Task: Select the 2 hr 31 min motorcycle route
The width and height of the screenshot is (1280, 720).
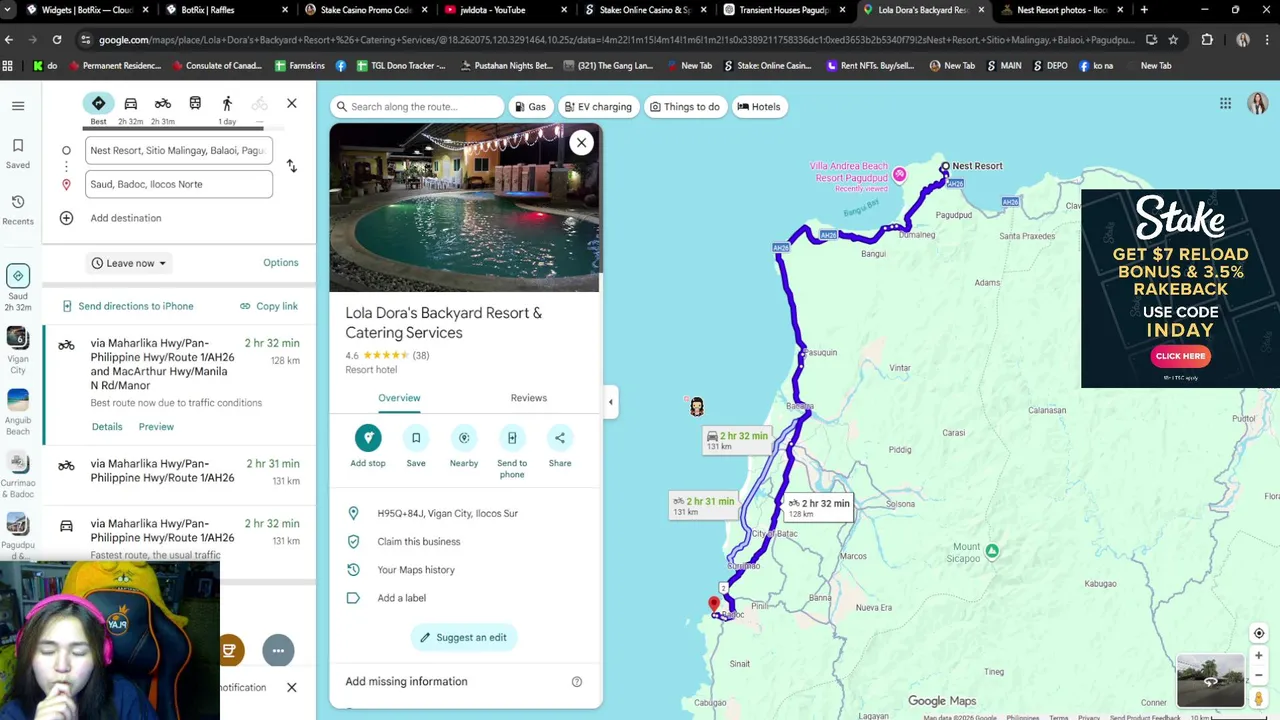Action: click(180, 472)
